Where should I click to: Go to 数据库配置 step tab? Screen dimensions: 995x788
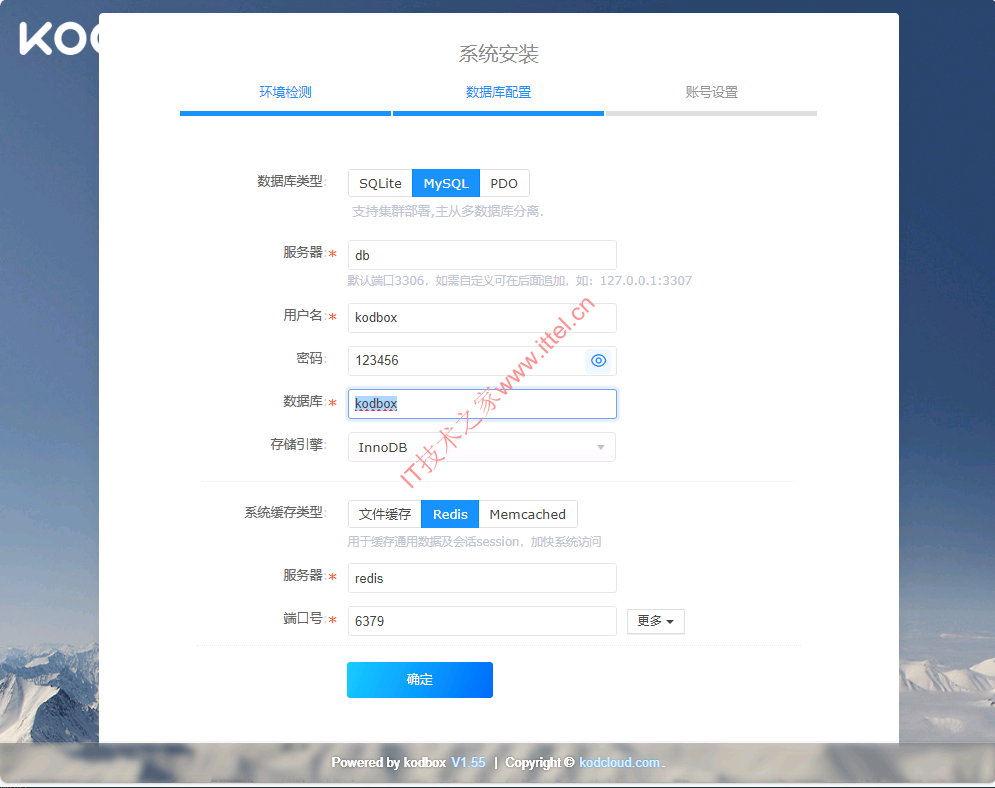[498, 93]
